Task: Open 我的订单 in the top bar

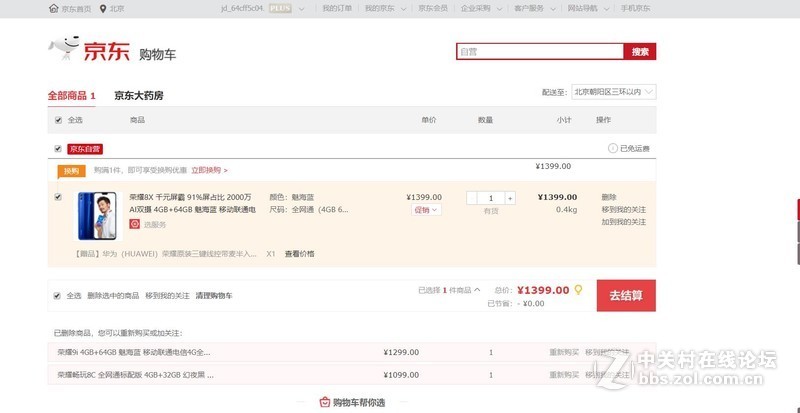Action: (337, 9)
